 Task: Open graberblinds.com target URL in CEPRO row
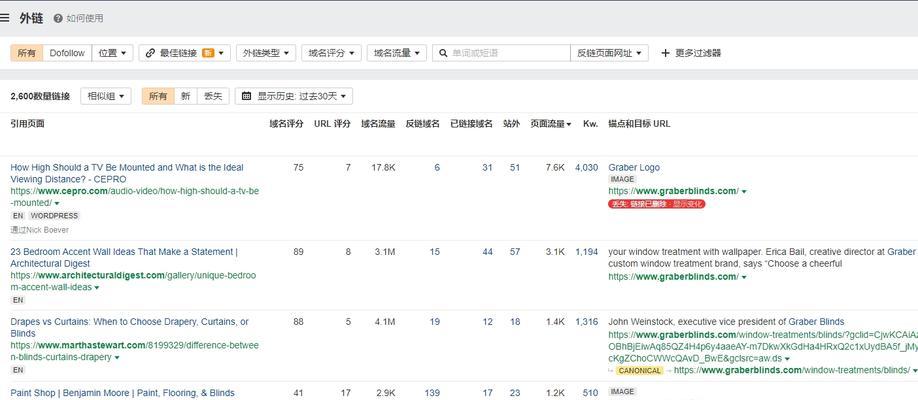[x=673, y=191]
